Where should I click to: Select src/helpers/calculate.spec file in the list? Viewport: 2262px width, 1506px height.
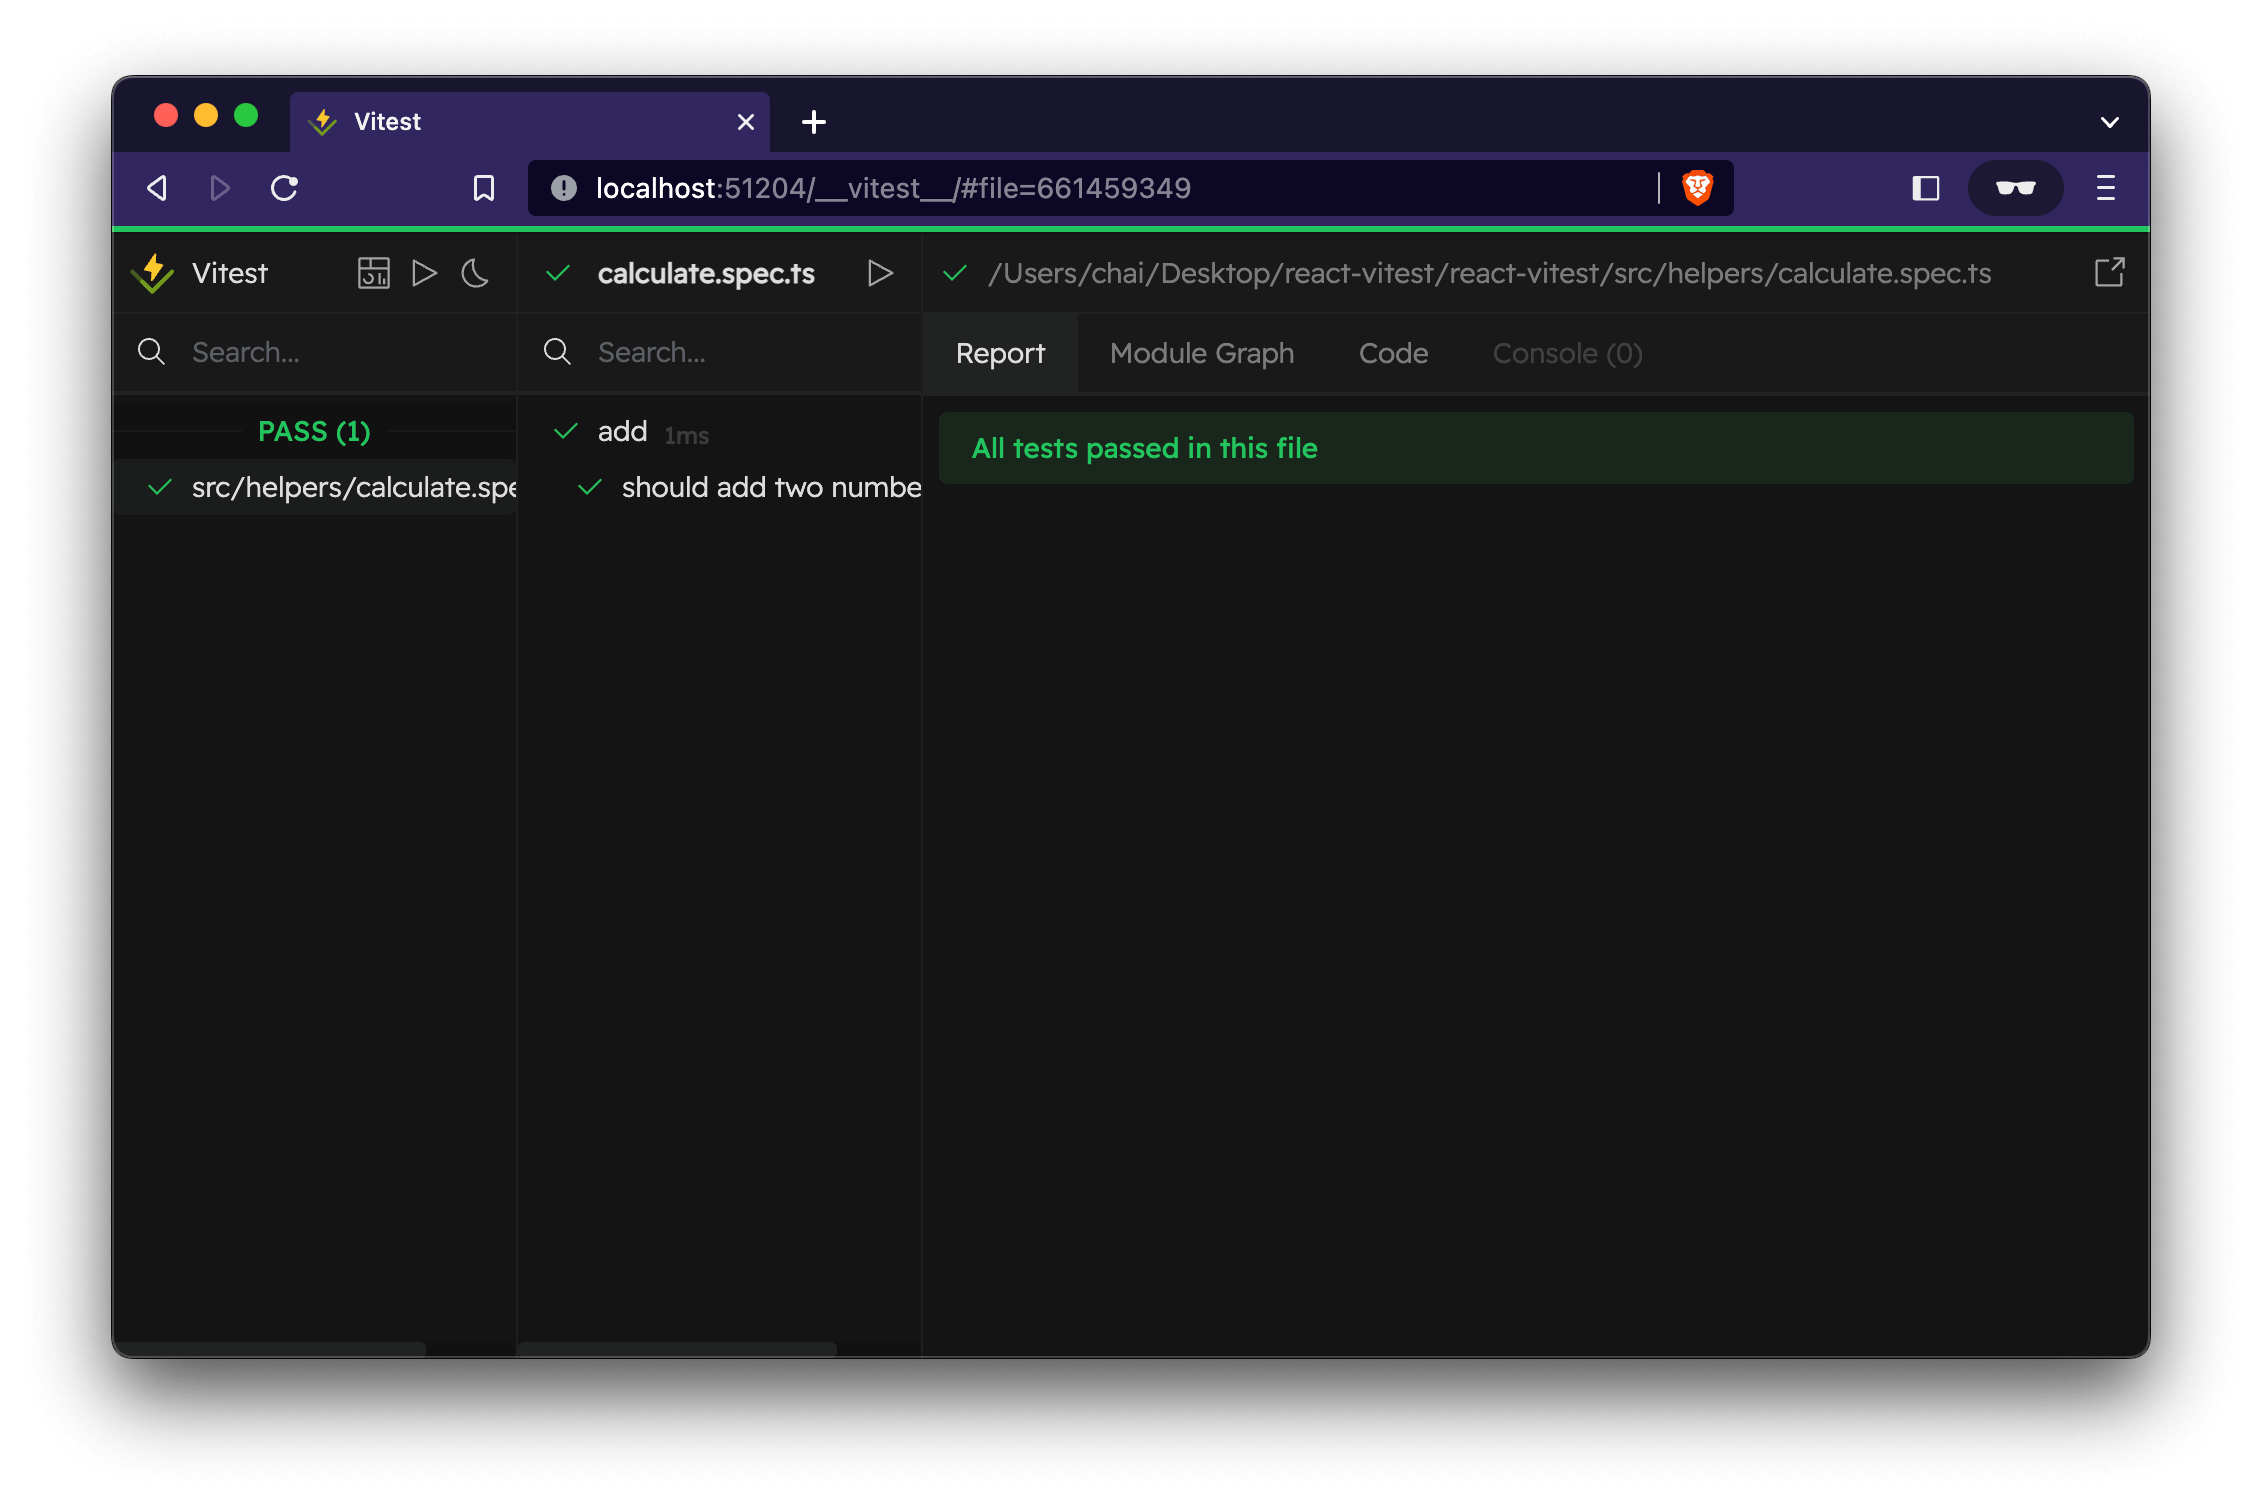316,487
